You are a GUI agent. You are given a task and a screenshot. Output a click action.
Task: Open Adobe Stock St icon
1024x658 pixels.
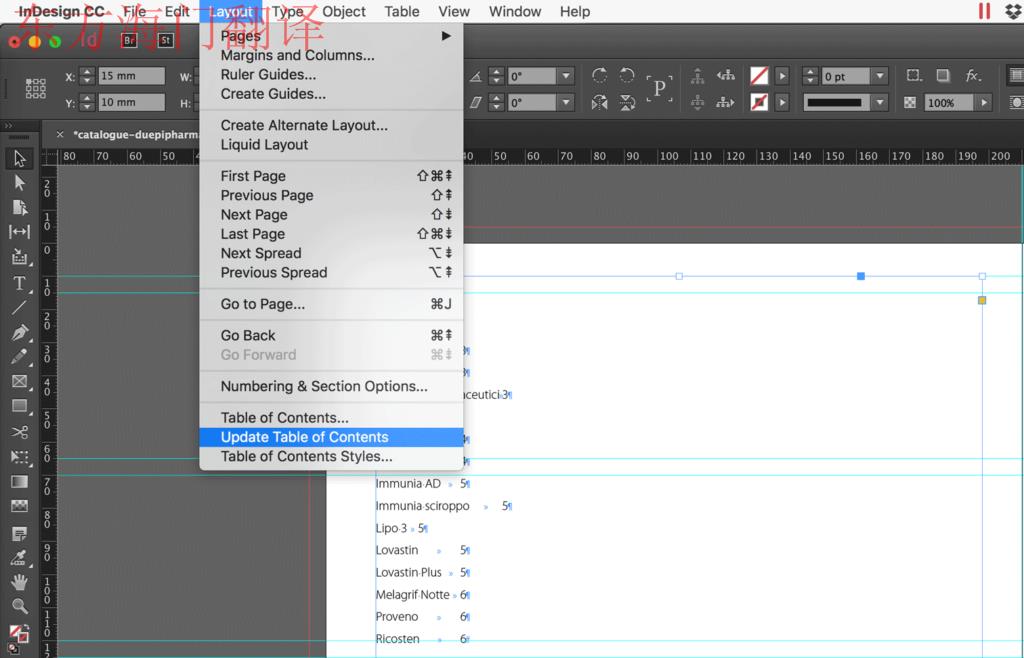[165, 40]
